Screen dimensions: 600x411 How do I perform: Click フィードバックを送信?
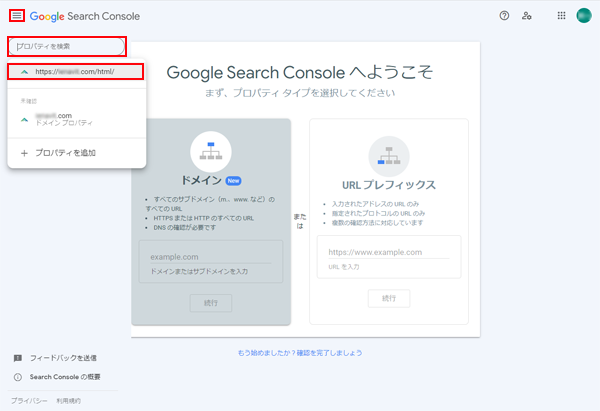coord(63,358)
